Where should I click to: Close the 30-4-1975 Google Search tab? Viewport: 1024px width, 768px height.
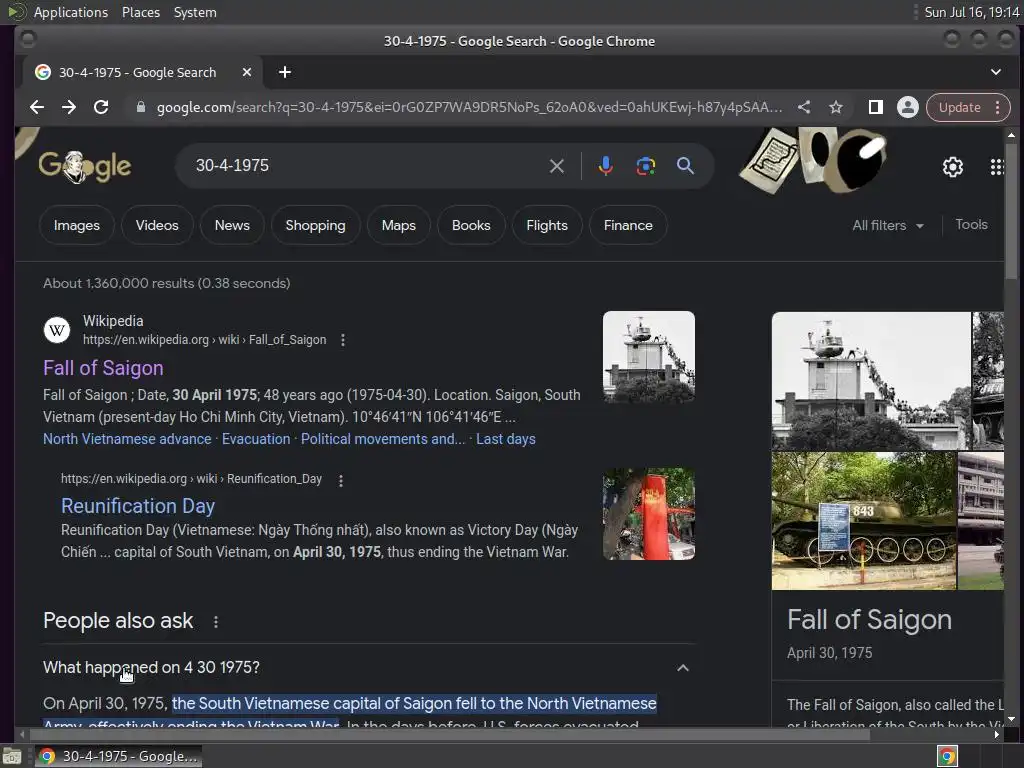[246, 72]
